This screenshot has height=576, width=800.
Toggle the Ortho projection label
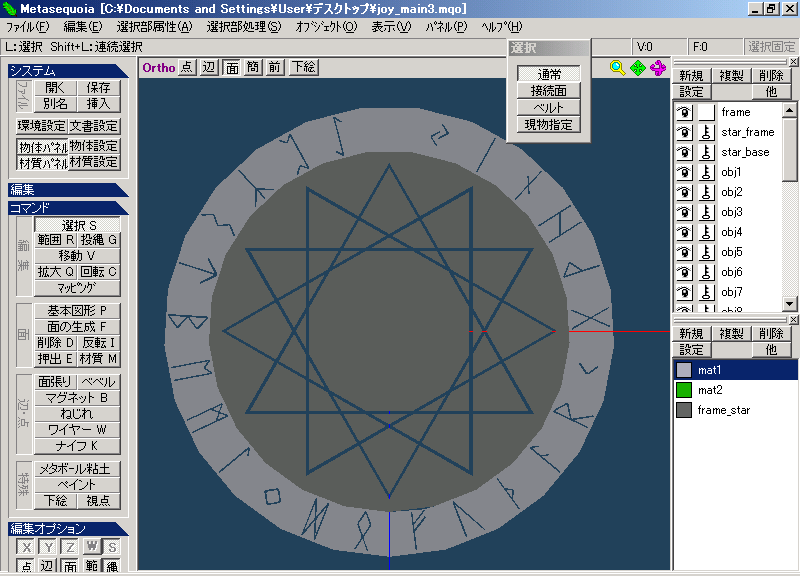[x=159, y=67]
